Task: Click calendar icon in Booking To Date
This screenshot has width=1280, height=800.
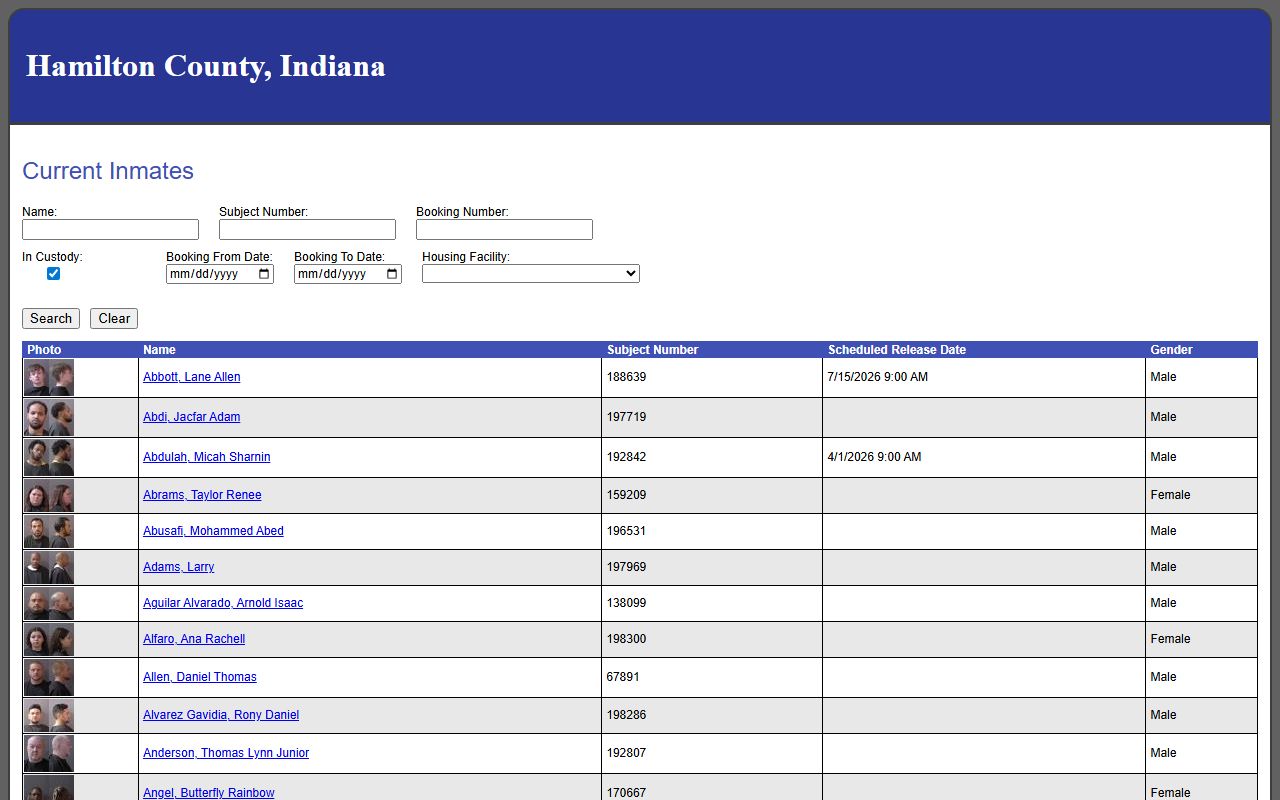Action: [392, 274]
